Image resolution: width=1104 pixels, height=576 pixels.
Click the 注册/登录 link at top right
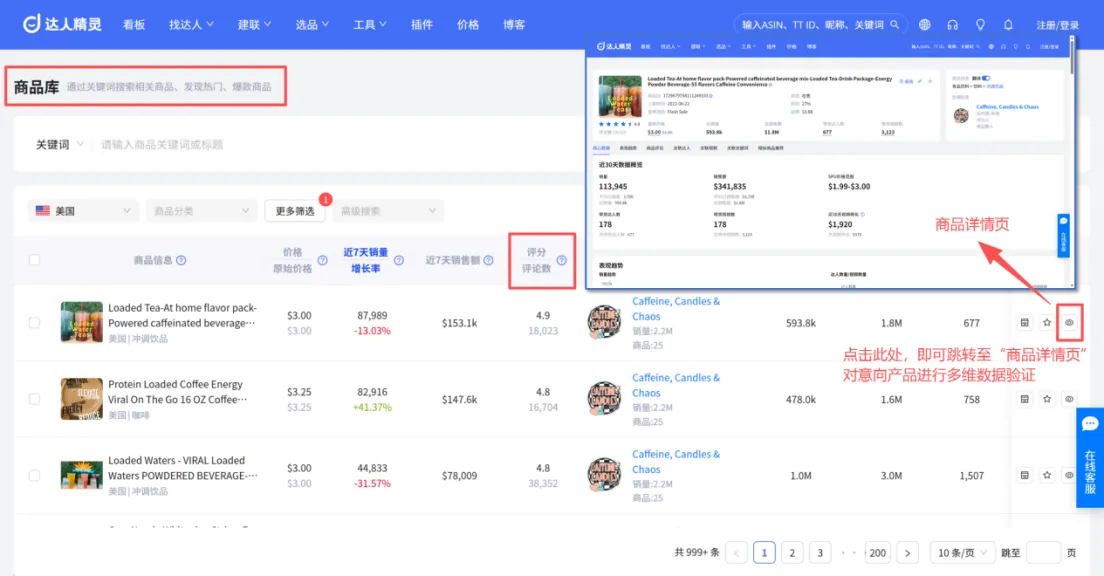(x=1058, y=24)
